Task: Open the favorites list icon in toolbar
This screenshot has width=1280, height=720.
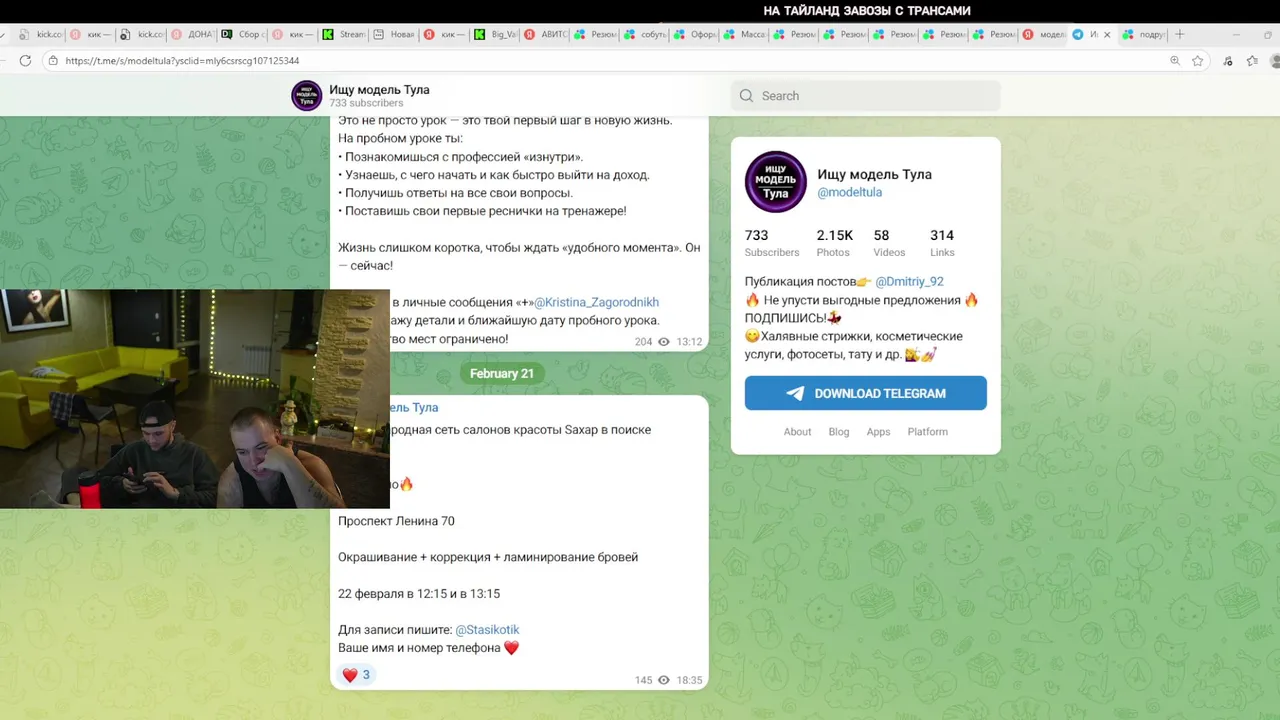Action: (1252, 61)
